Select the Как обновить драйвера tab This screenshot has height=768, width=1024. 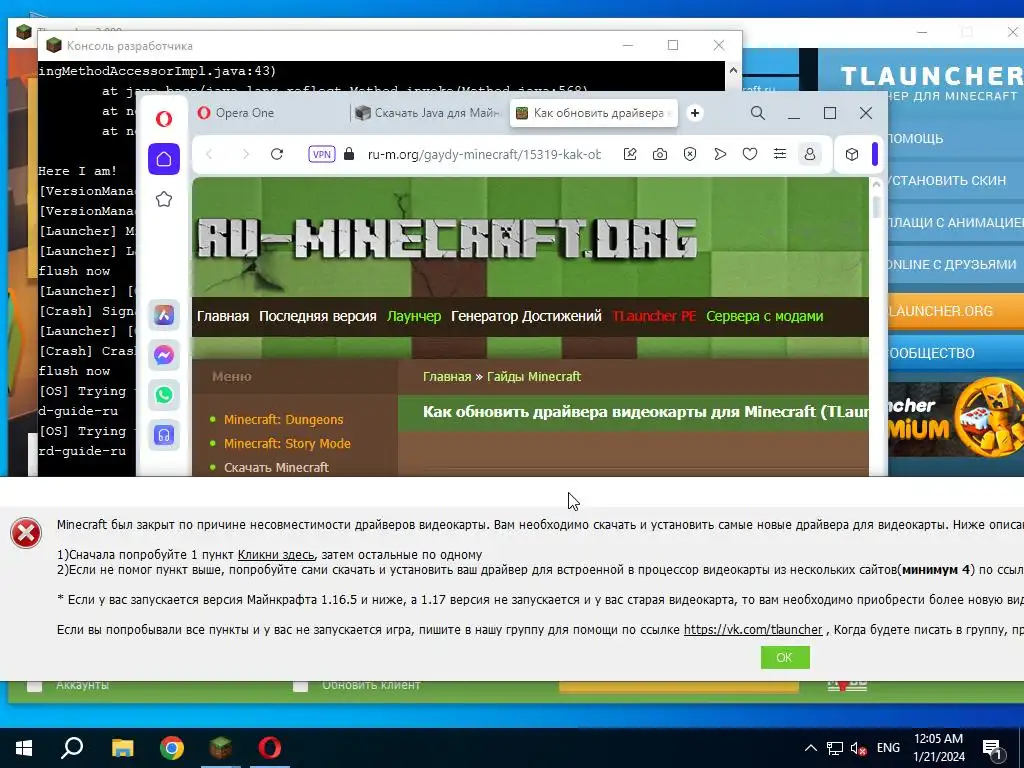[x=594, y=113]
